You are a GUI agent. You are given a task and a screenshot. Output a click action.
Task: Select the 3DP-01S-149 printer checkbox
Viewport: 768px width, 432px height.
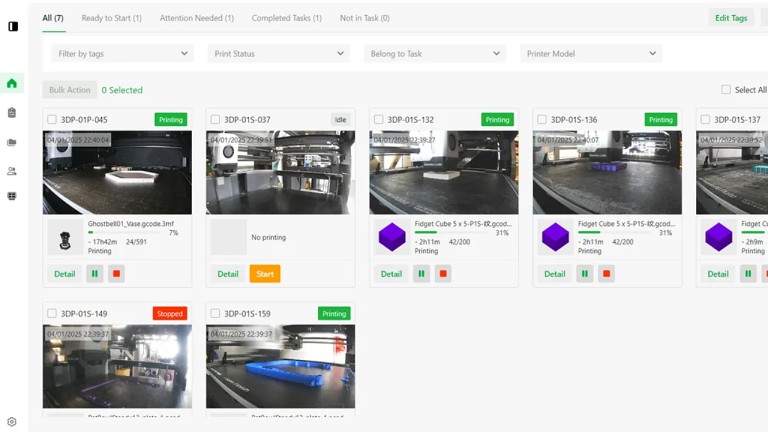pos(52,313)
